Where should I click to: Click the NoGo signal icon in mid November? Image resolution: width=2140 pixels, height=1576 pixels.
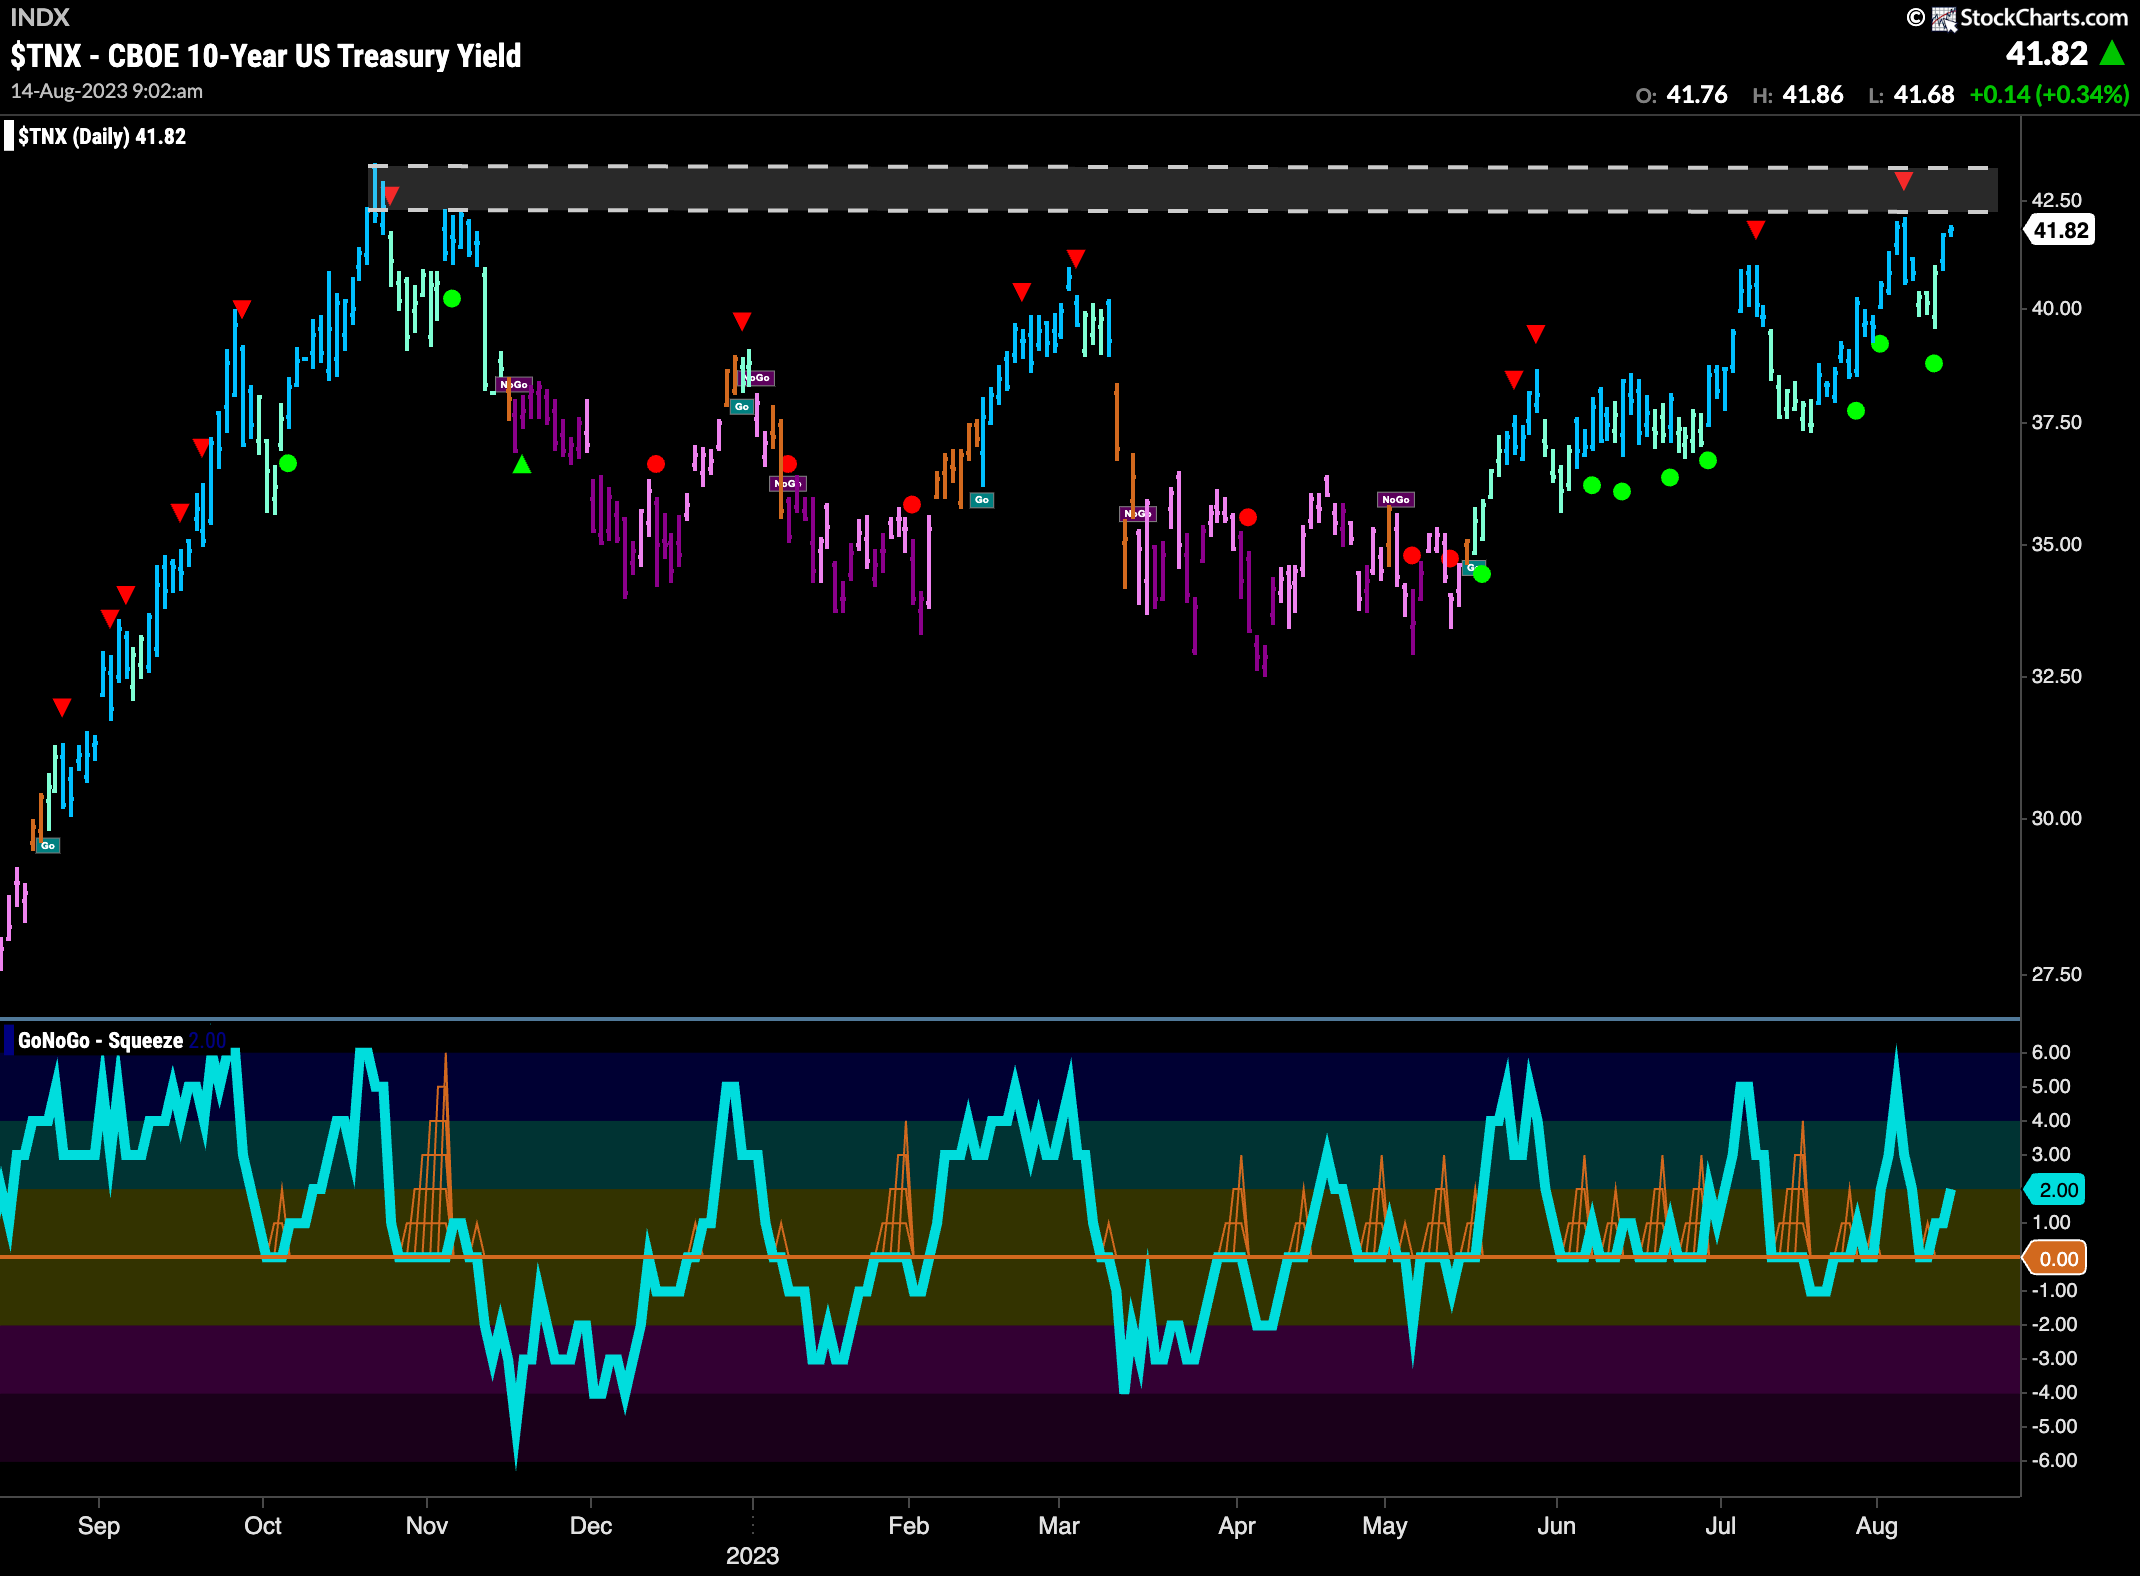(515, 384)
